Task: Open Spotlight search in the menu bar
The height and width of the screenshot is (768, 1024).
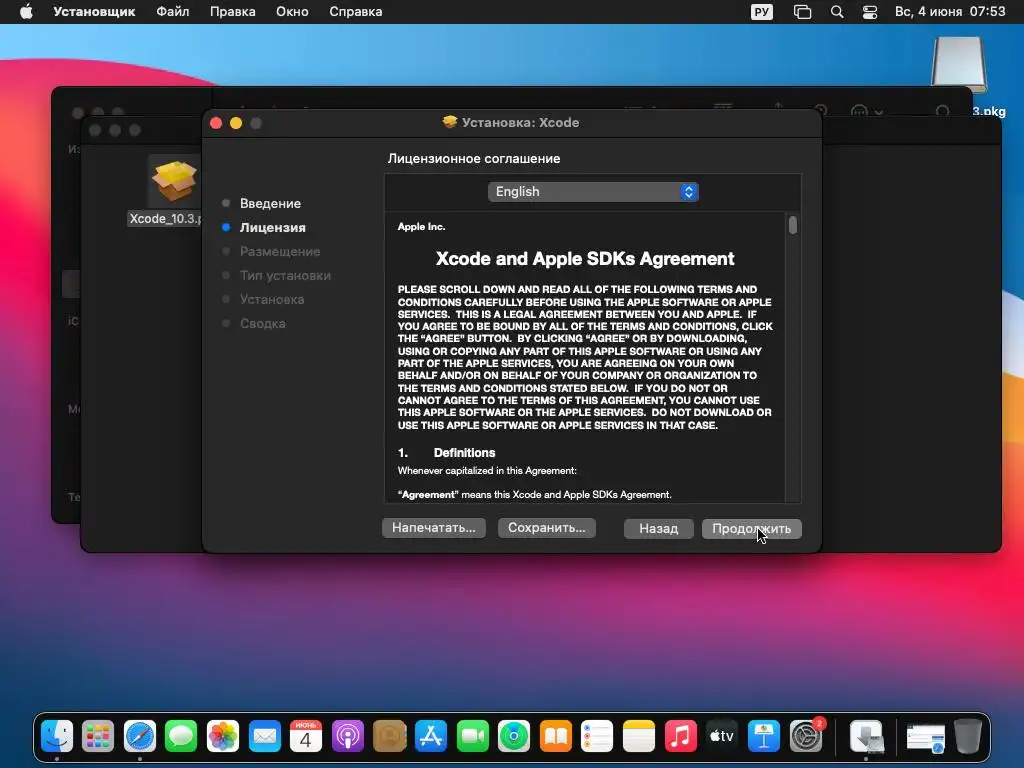Action: pyautogui.click(x=837, y=12)
